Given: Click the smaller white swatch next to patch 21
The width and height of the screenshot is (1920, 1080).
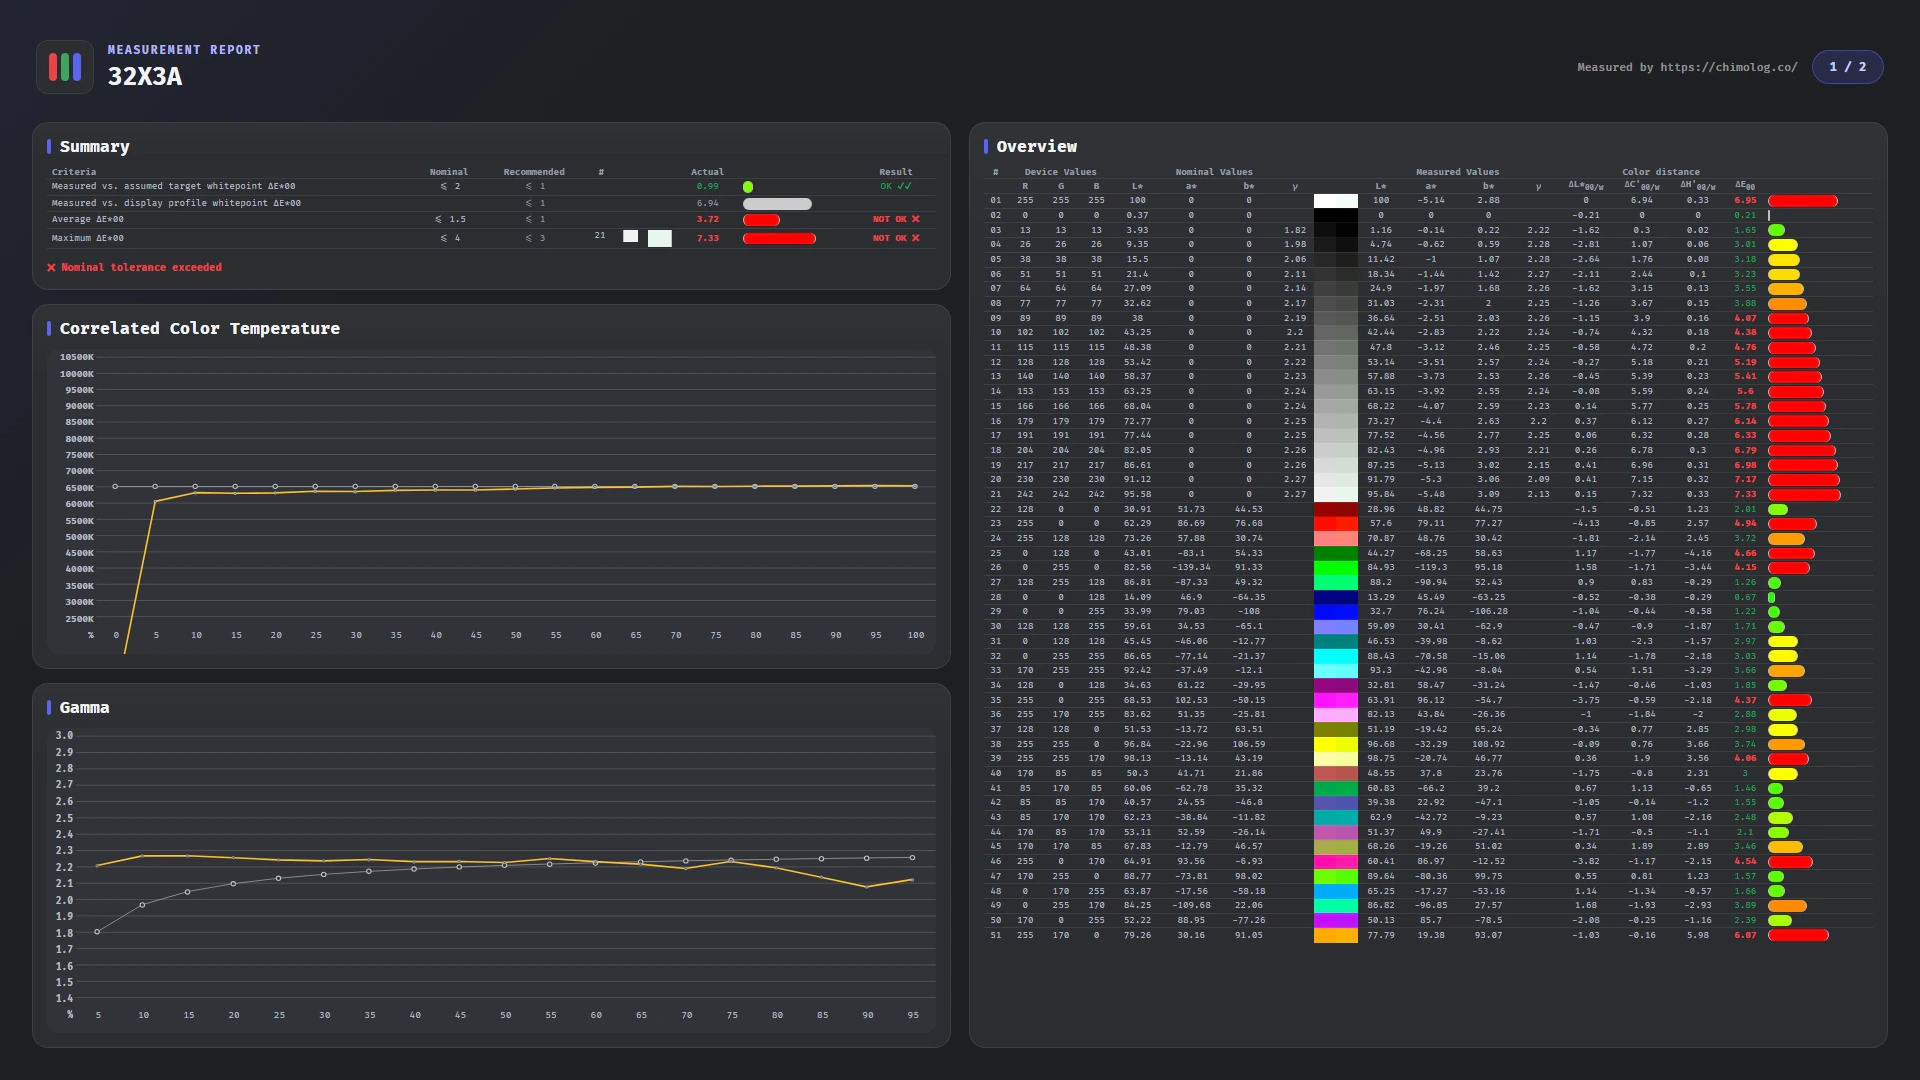Looking at the screenshot, I should click(x=630, y=236).
